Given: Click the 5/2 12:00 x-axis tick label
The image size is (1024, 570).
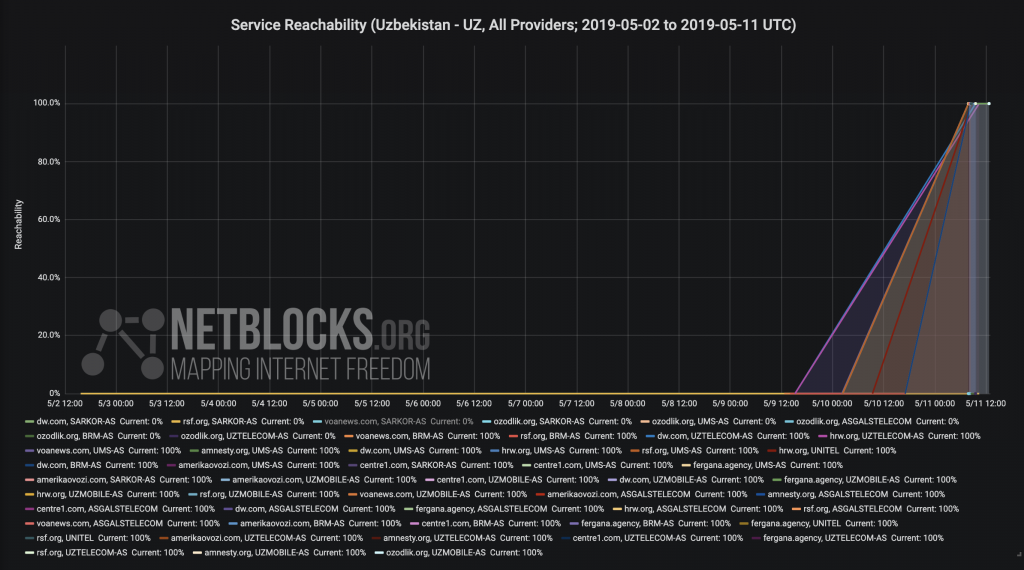Looking at the screenshot, I should click(65, 404).
